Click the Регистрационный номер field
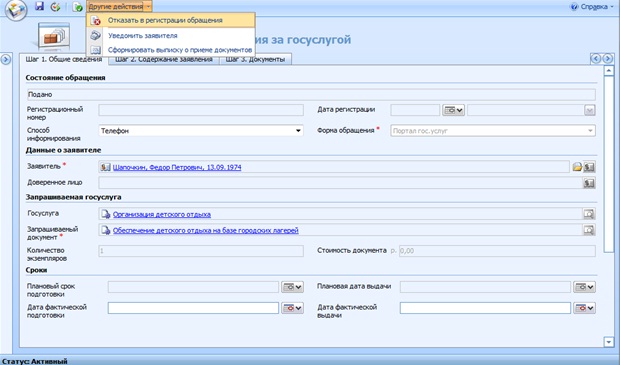Screen dimensions: 620x365 click(201, 110)
